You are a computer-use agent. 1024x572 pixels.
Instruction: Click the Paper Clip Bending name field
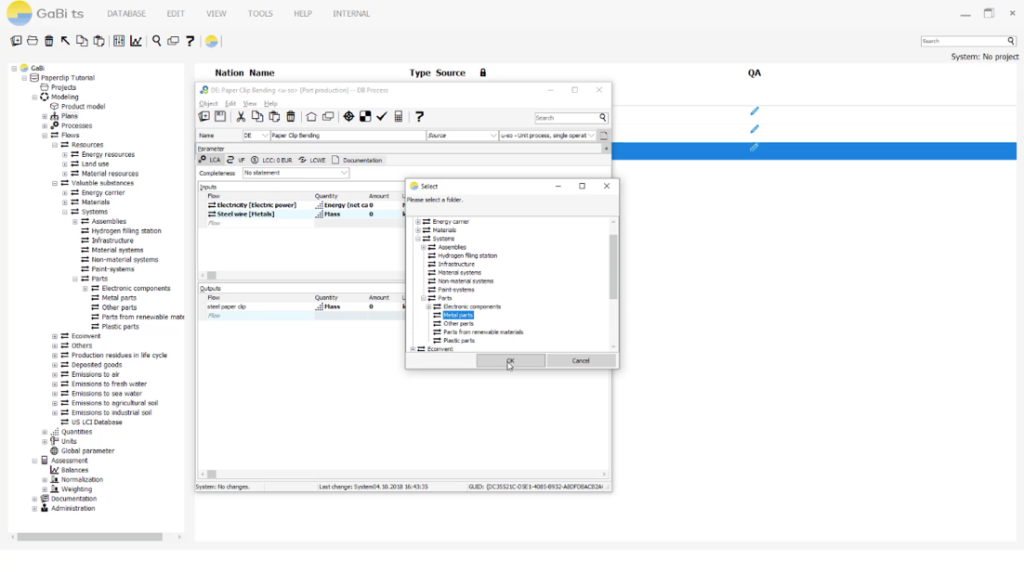pos(347,135)
